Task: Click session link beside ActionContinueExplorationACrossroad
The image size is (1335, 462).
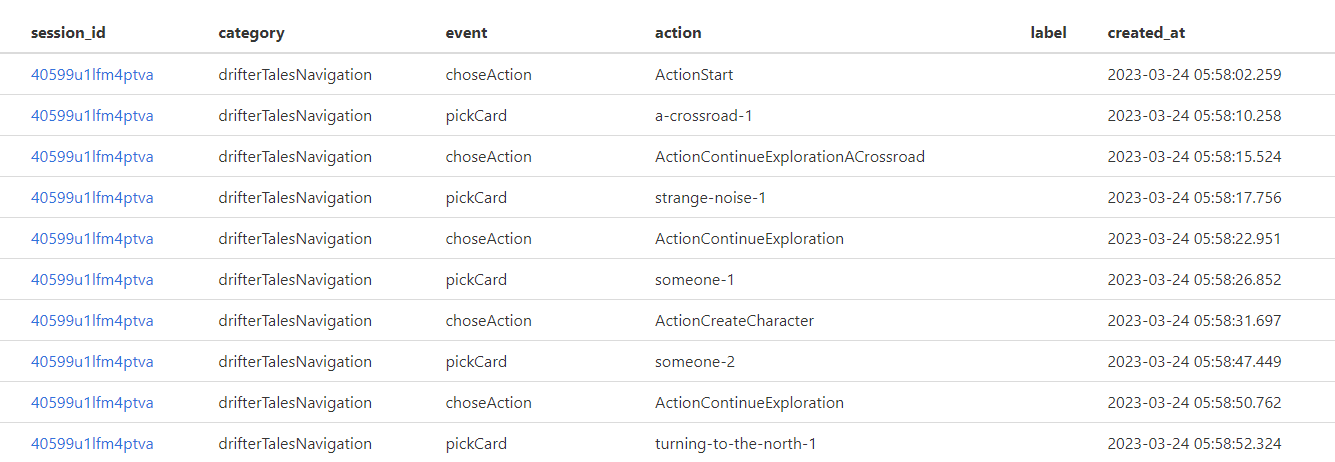Action: pos(92,156)
